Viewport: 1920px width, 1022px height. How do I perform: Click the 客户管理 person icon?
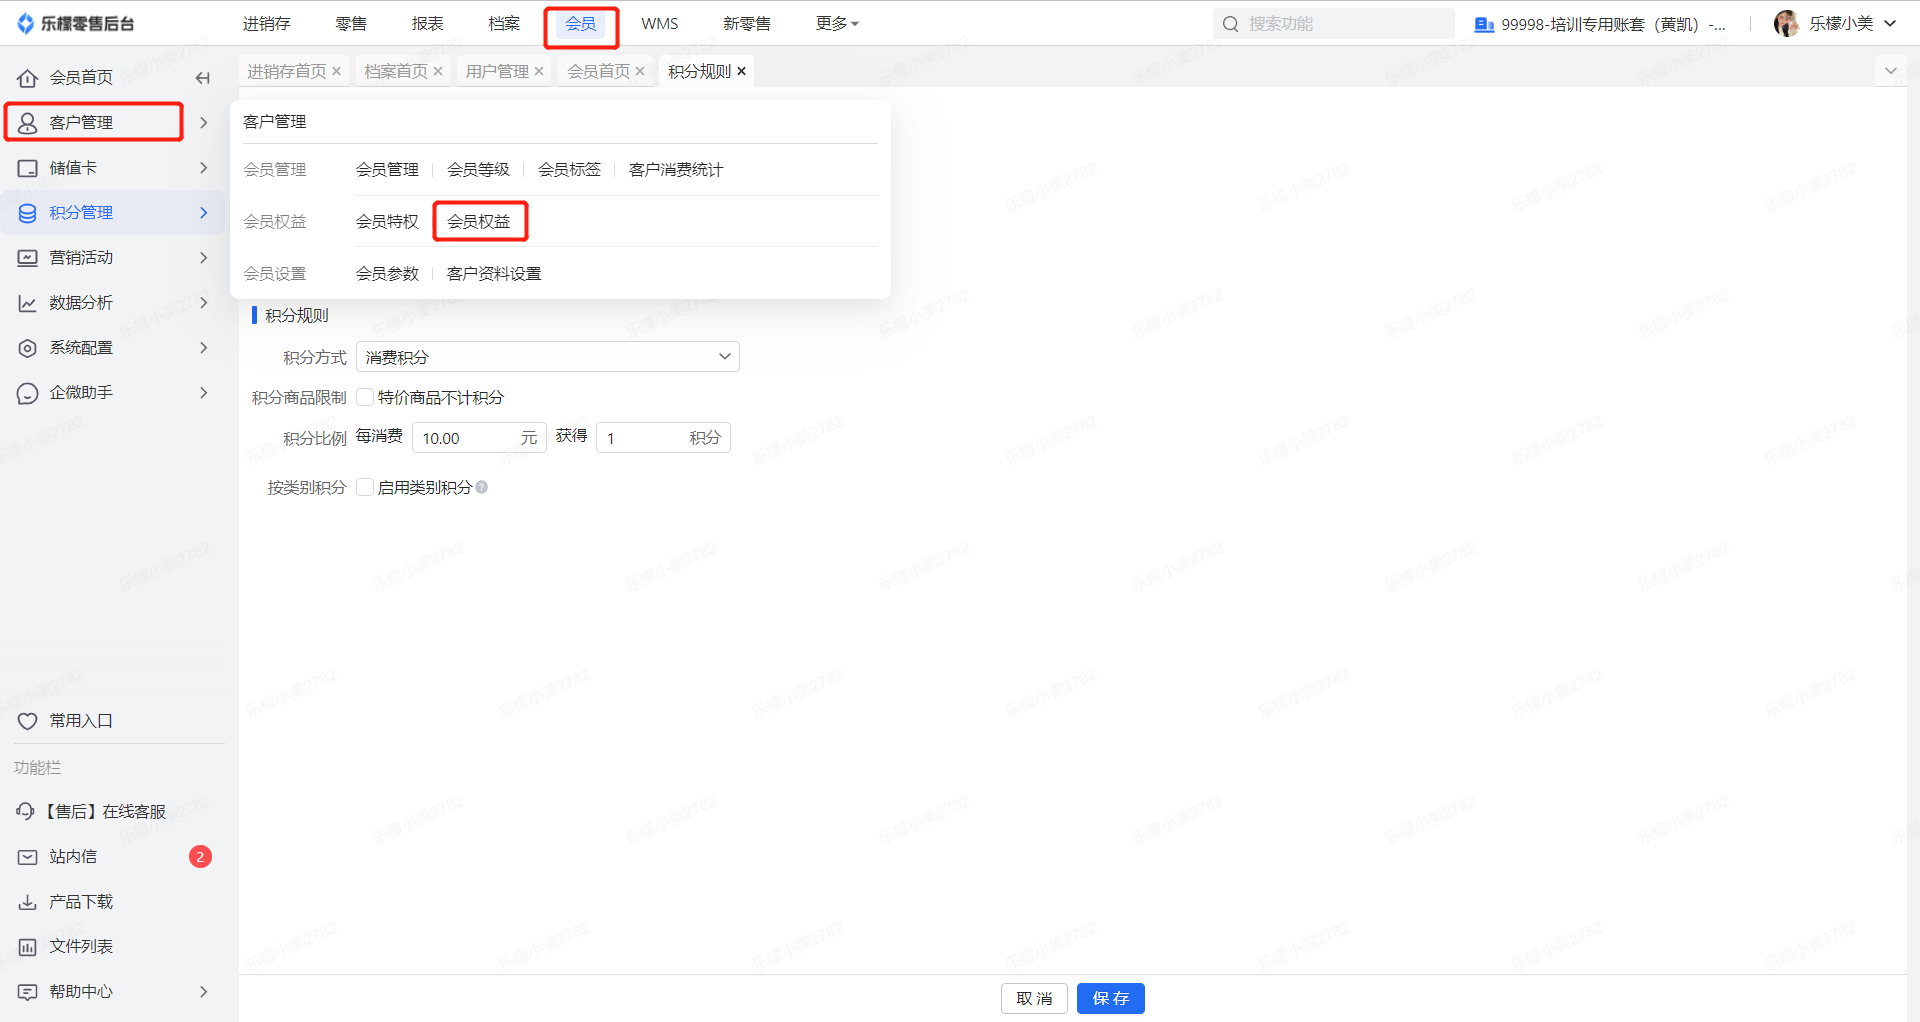28,123
